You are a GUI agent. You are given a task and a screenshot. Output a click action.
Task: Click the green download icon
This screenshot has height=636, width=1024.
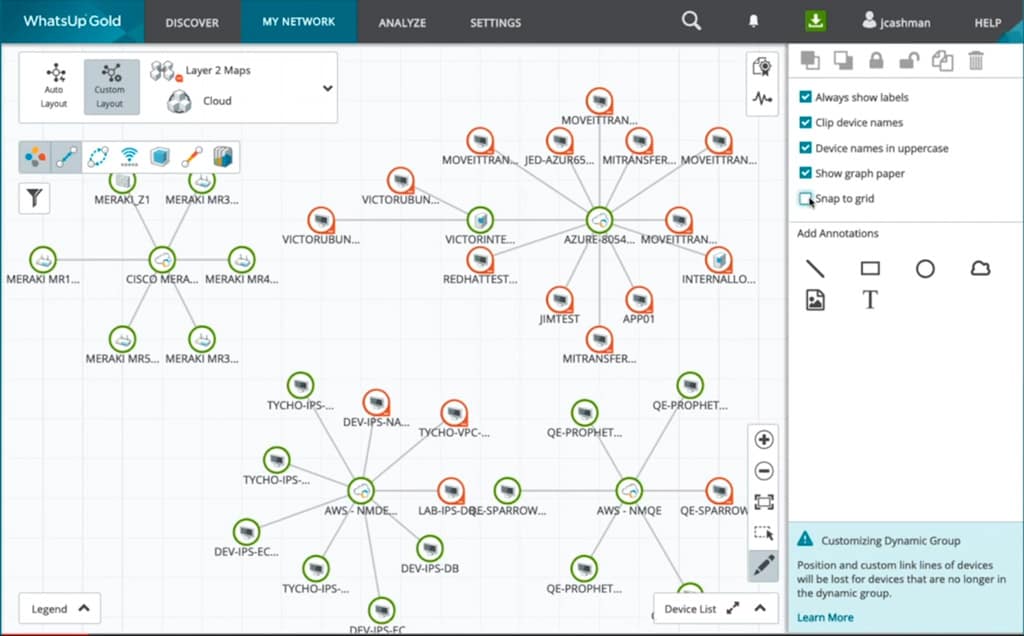(x=815, y=21)
